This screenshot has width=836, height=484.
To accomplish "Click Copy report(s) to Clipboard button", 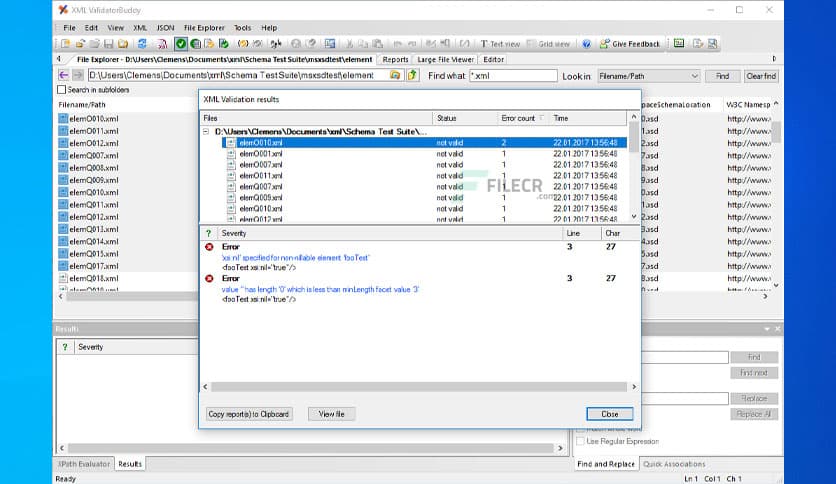I will click(248, 414).
